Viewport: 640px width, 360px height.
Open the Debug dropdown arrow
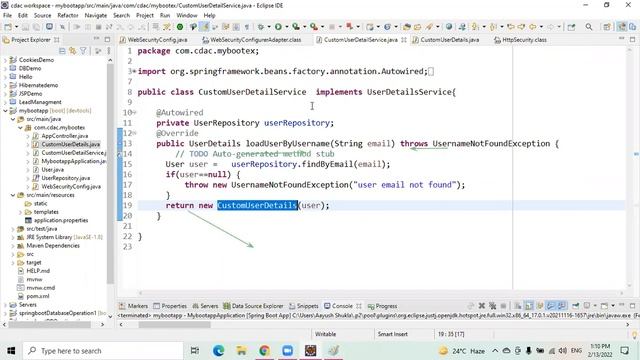click(269, 27)
